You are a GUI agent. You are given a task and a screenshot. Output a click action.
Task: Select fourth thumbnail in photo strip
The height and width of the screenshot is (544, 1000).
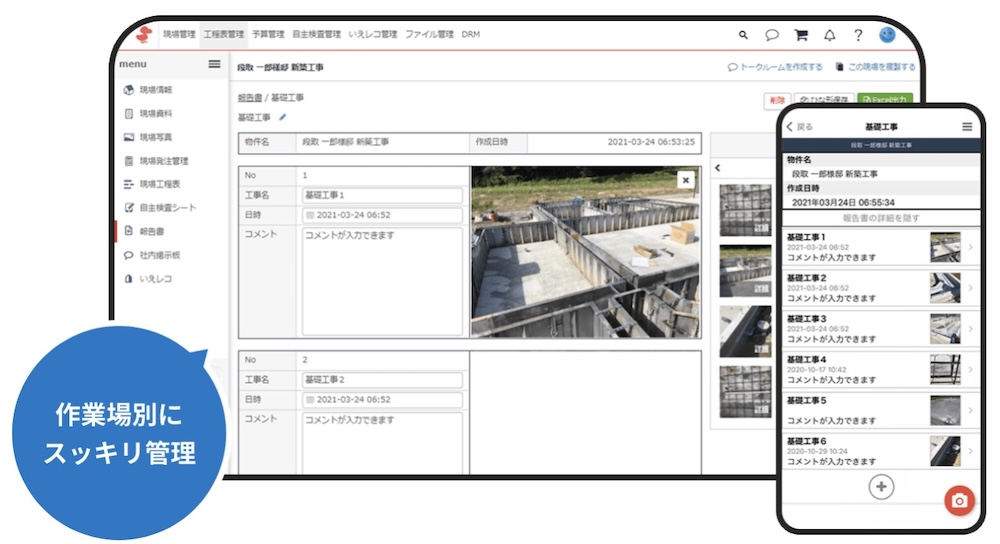click(746, 392)
